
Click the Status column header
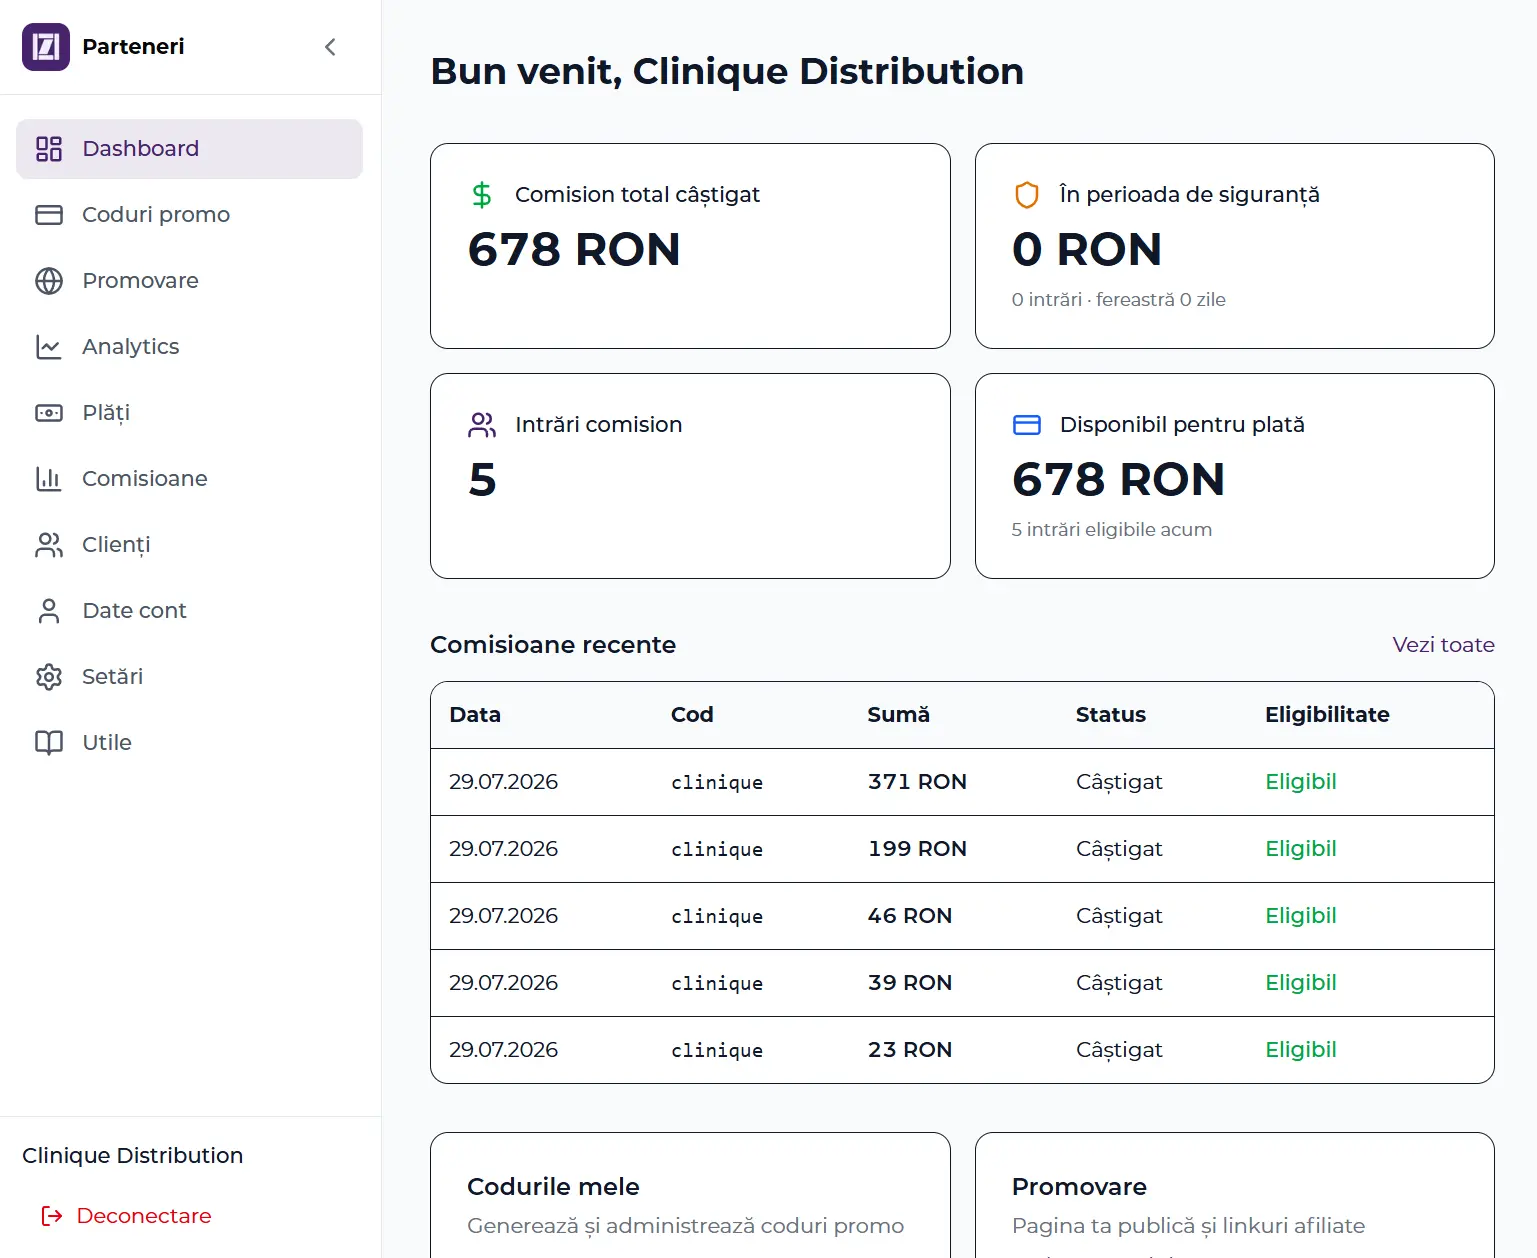(x=1111, y=715)
